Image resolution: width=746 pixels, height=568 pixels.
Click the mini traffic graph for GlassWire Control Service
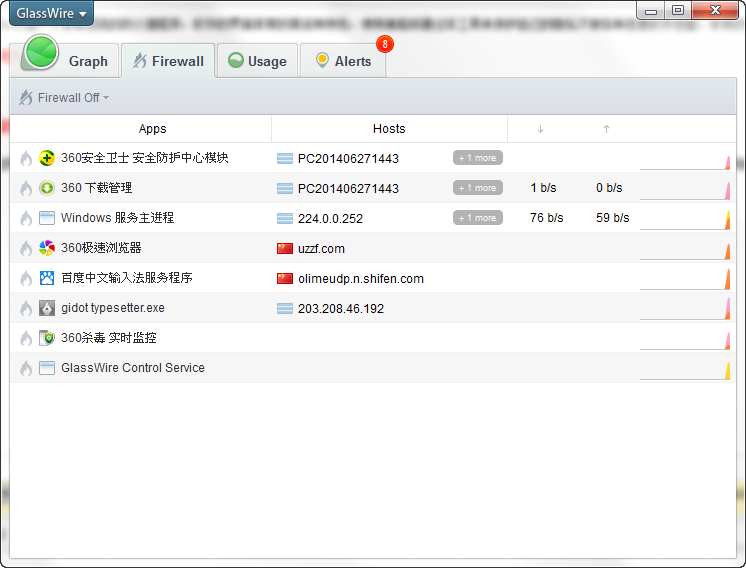685,371
